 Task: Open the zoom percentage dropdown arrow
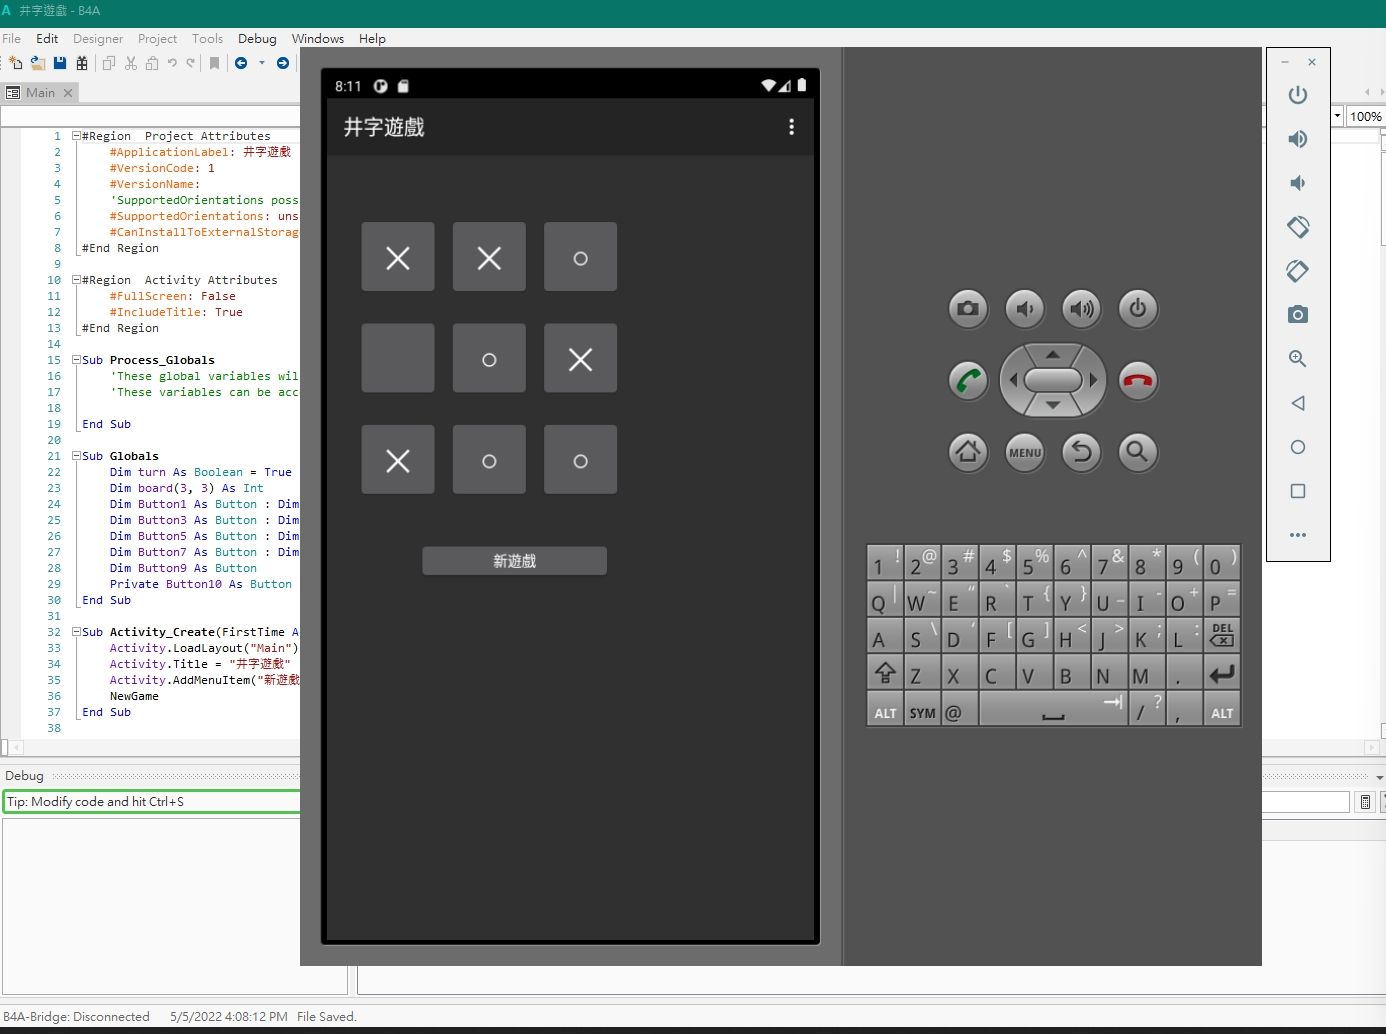click(1337, 116)
